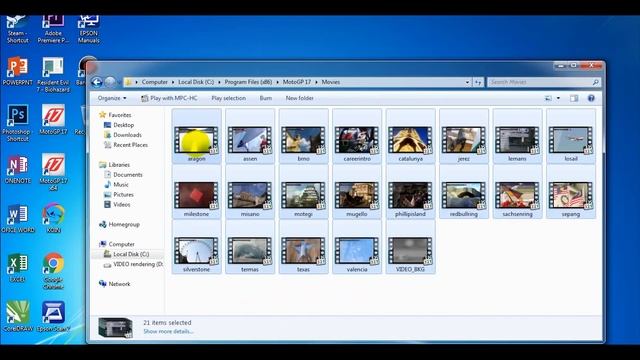Go back using the Back arrow button

point(97,82)
